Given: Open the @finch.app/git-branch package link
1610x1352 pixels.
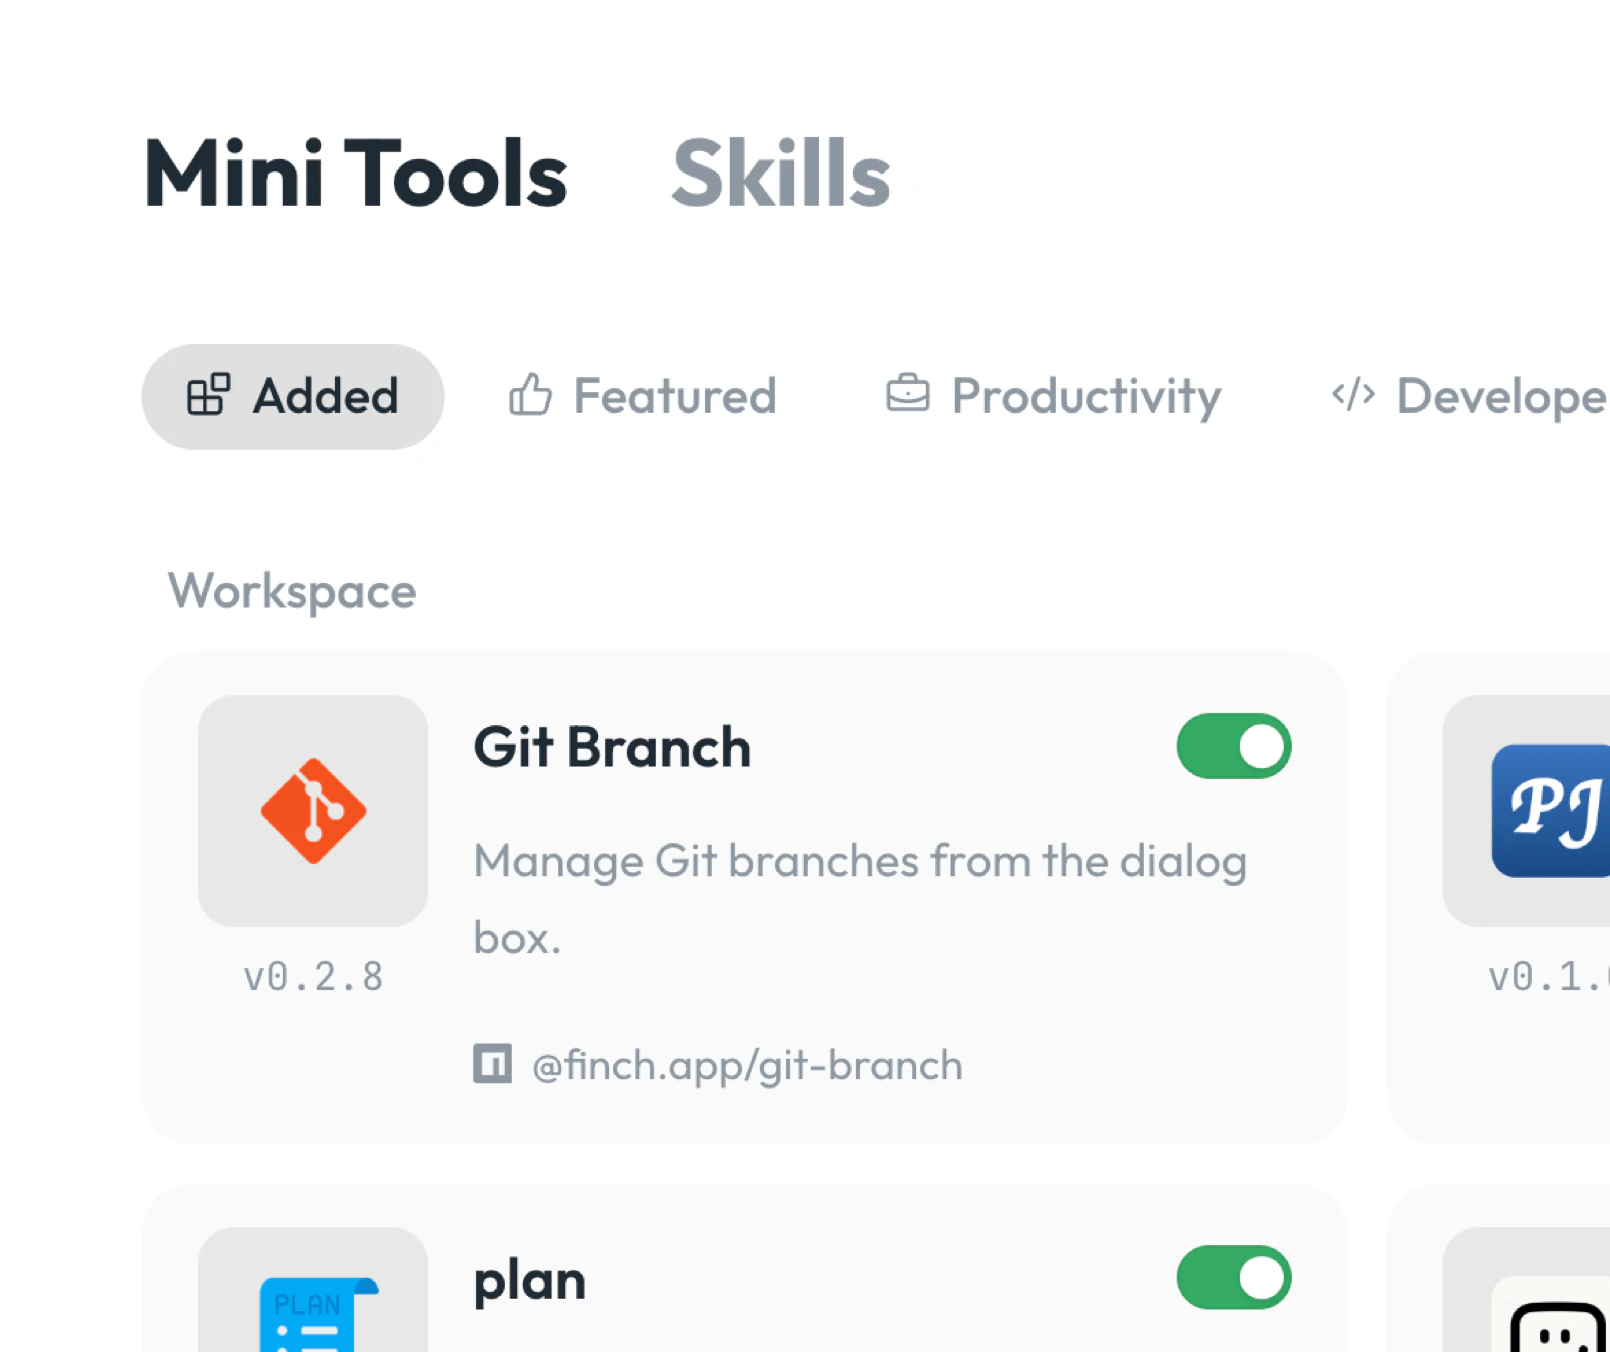Looking at the screenshot, I should pyautogui.click(x=747, y=1066).
